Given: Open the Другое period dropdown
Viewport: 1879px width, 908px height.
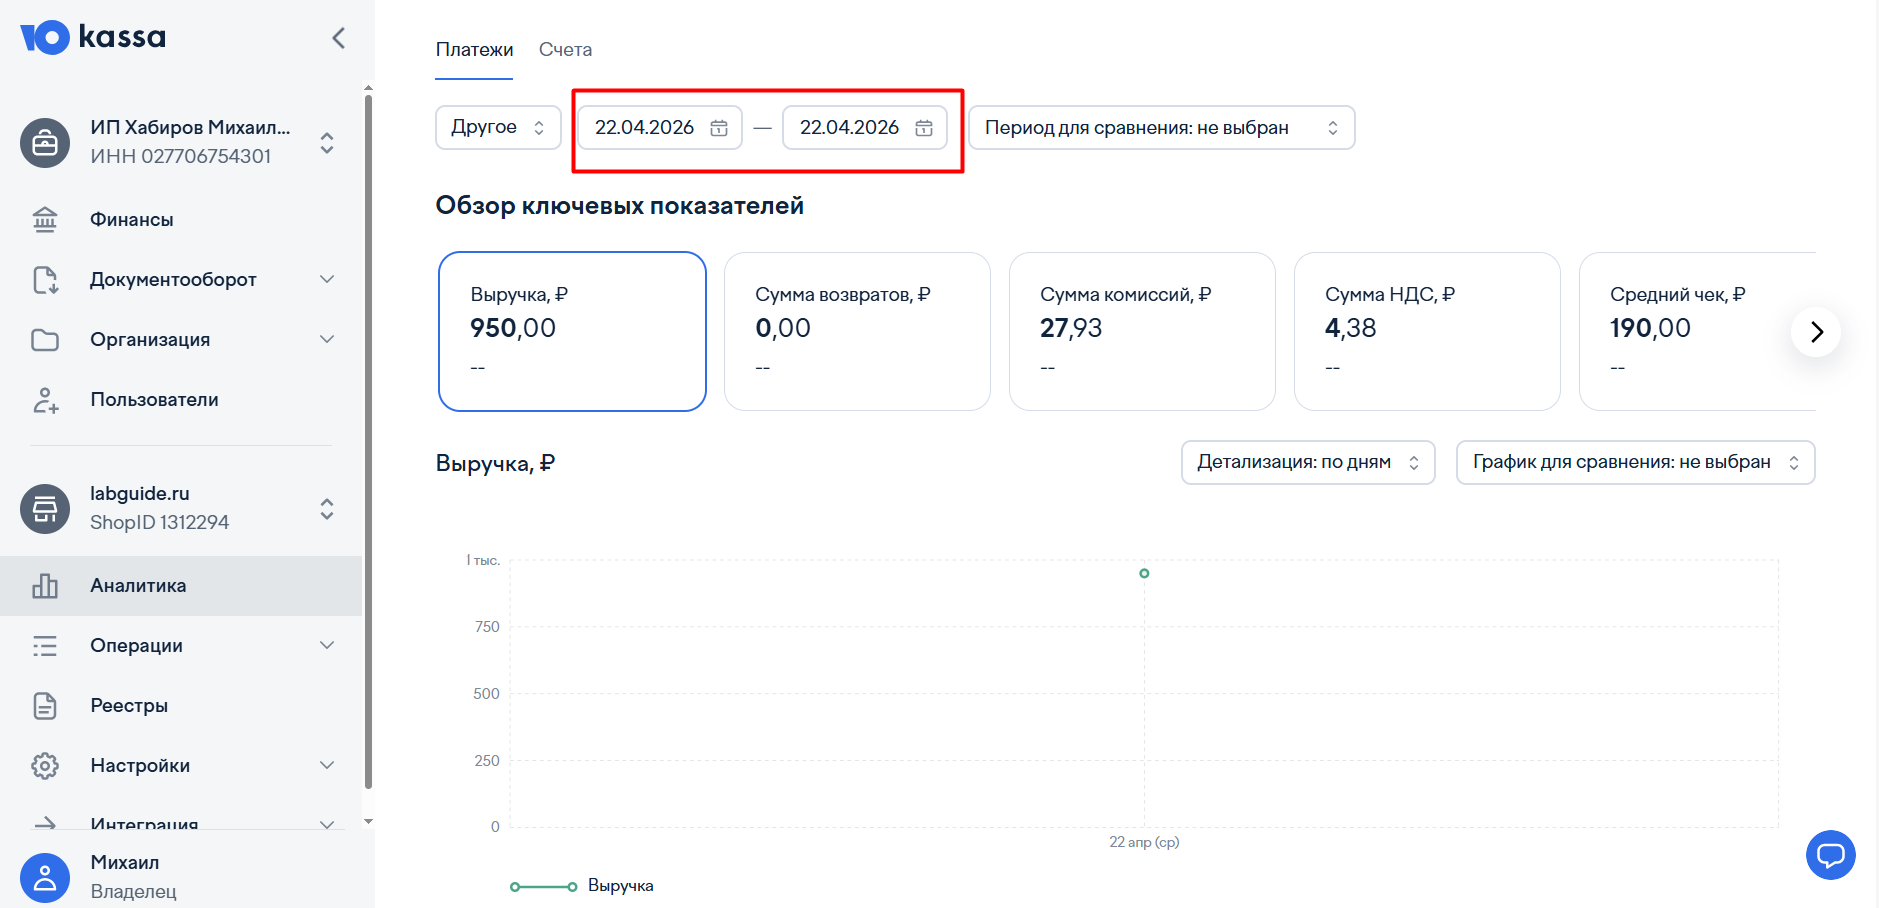Looking at the screenshot, I should pyautogui.click(x=498, y=128).
